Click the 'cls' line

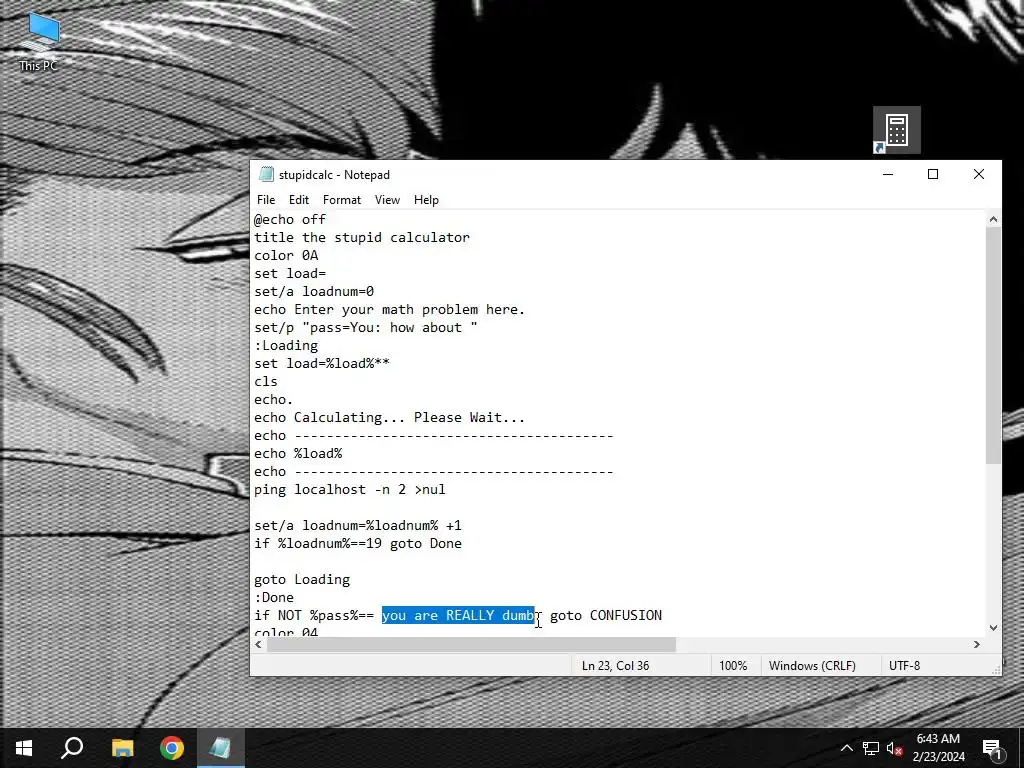point(266,381)
